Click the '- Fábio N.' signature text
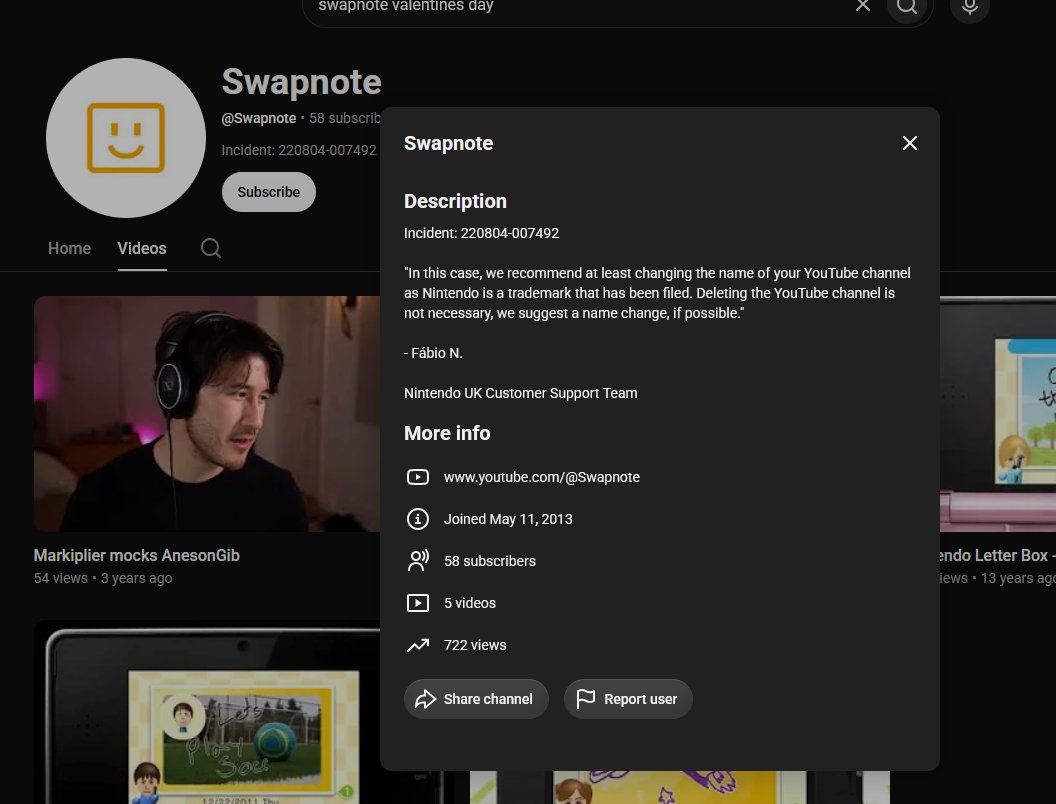 pyautogui.click(x=433, y=353)
